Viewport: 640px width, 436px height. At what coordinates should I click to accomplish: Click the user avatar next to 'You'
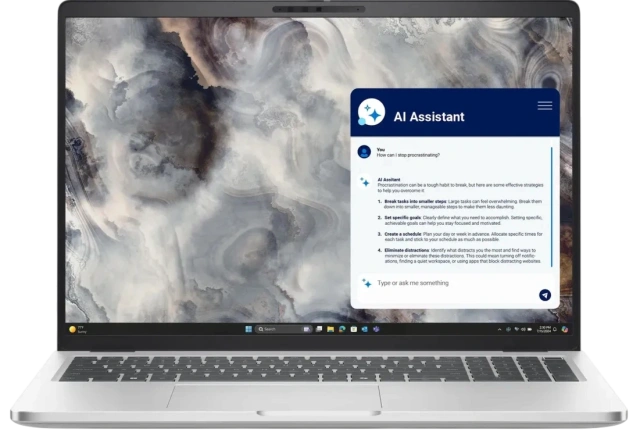click(x=364, y=152)
